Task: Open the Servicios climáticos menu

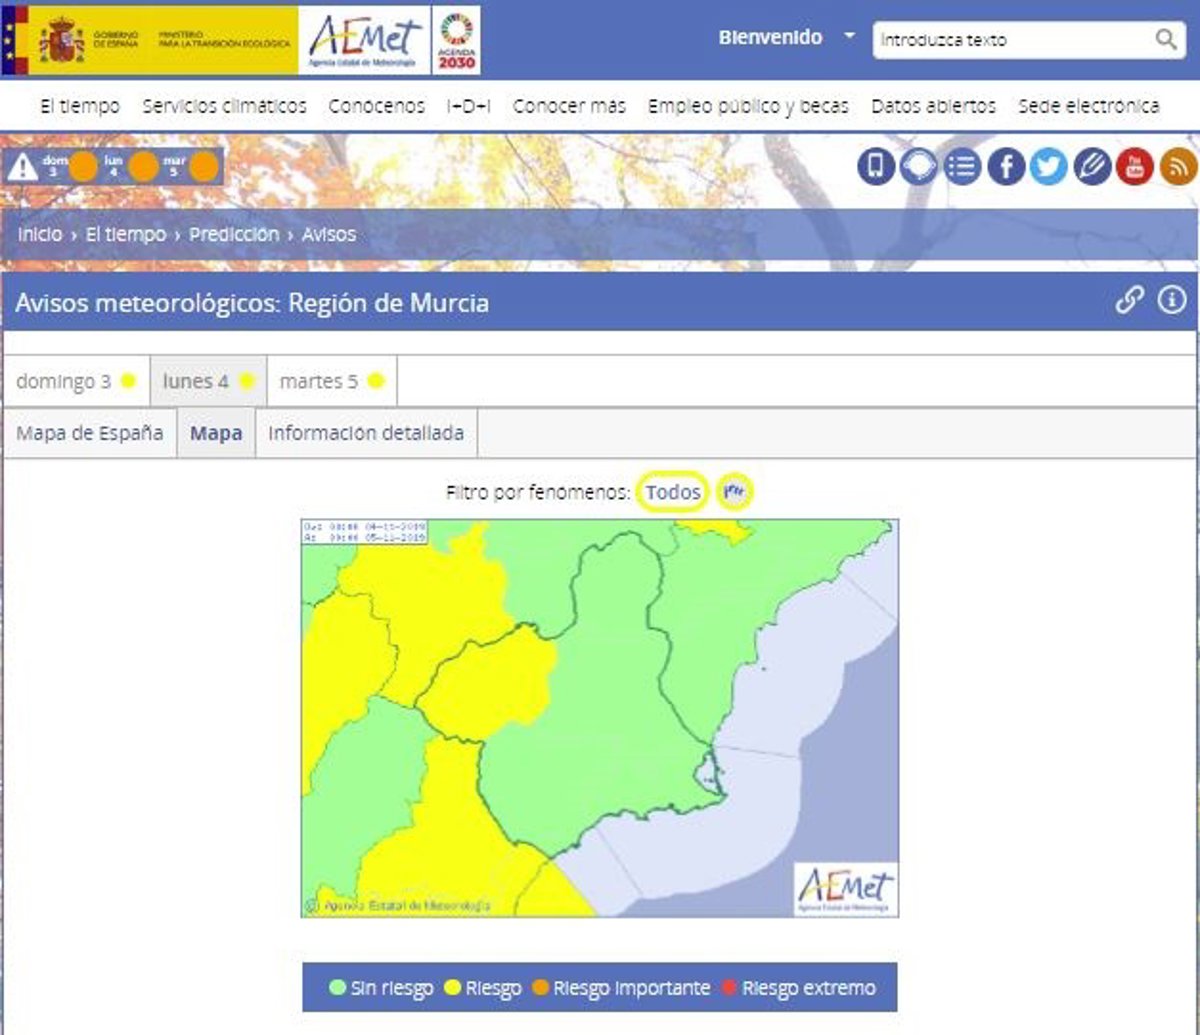Action: pos(224,106)
